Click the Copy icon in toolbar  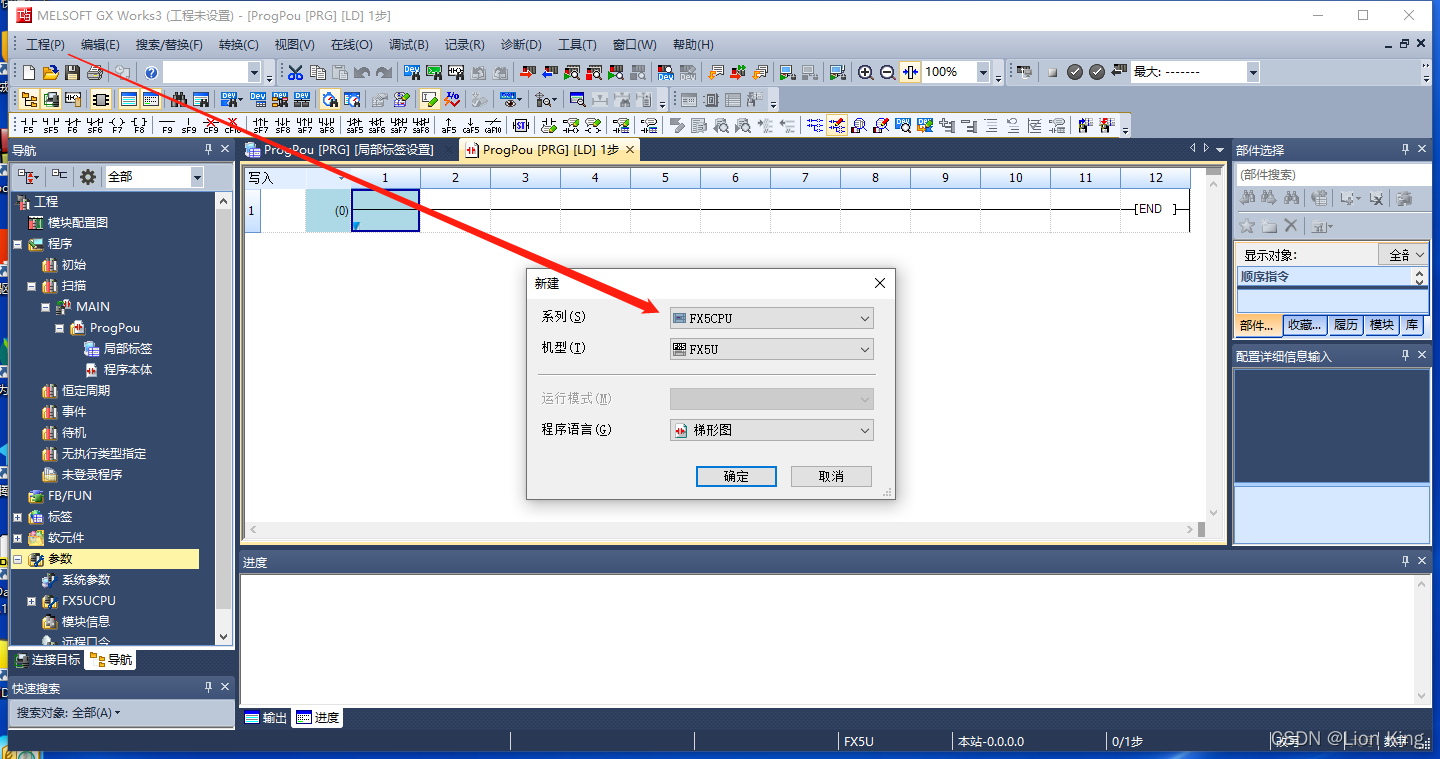point(318,72)
